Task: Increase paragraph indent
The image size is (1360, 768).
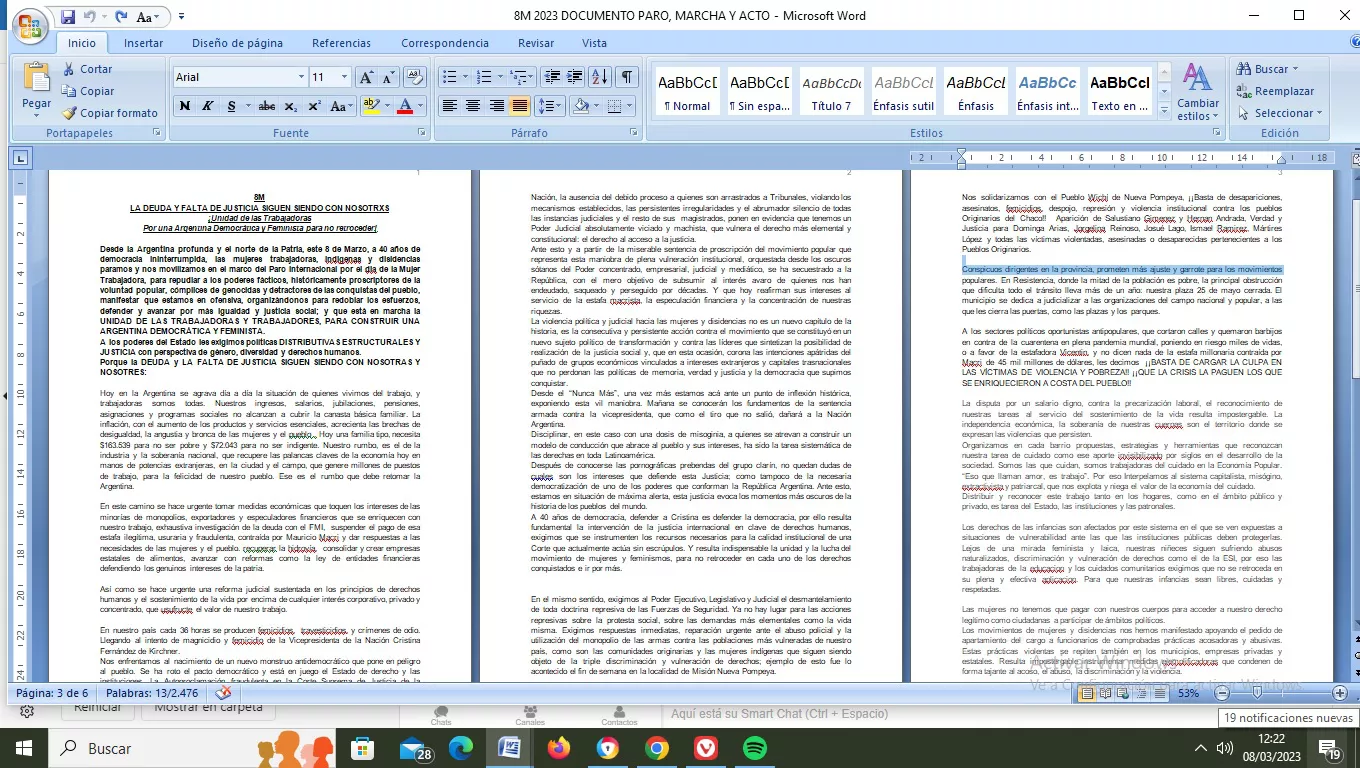Action: pos(576,77)
